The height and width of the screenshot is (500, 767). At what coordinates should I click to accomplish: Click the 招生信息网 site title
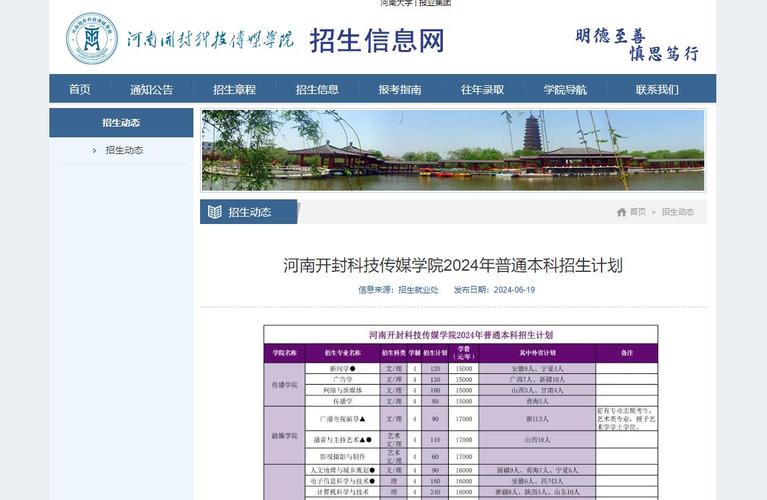click(x=377, y=40)
